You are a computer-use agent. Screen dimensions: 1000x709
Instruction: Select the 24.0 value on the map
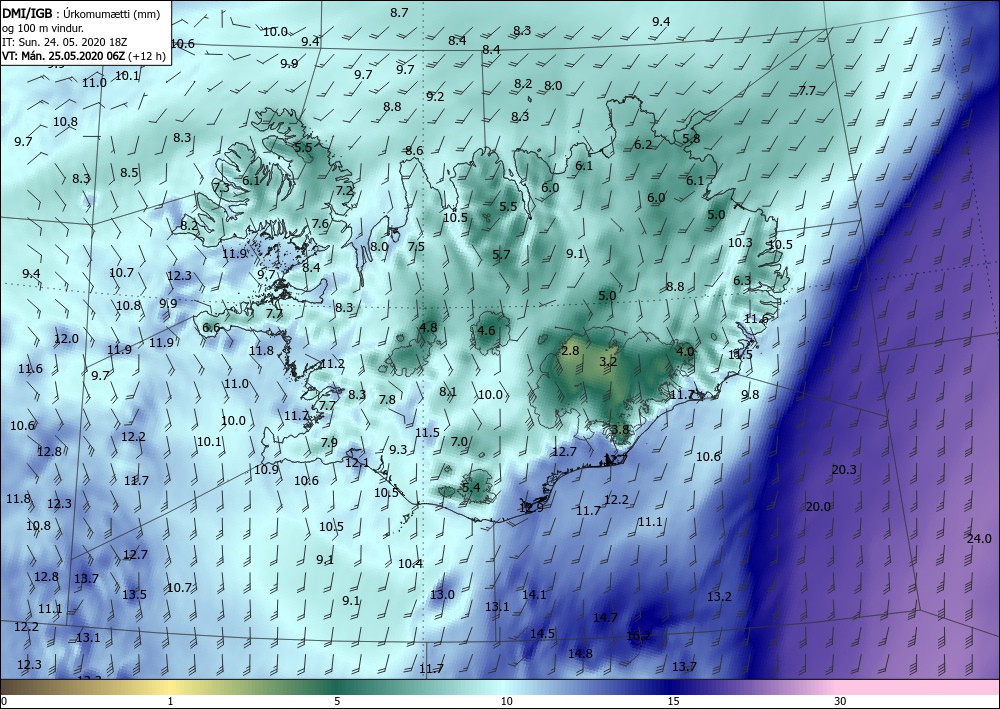point(979,539)
